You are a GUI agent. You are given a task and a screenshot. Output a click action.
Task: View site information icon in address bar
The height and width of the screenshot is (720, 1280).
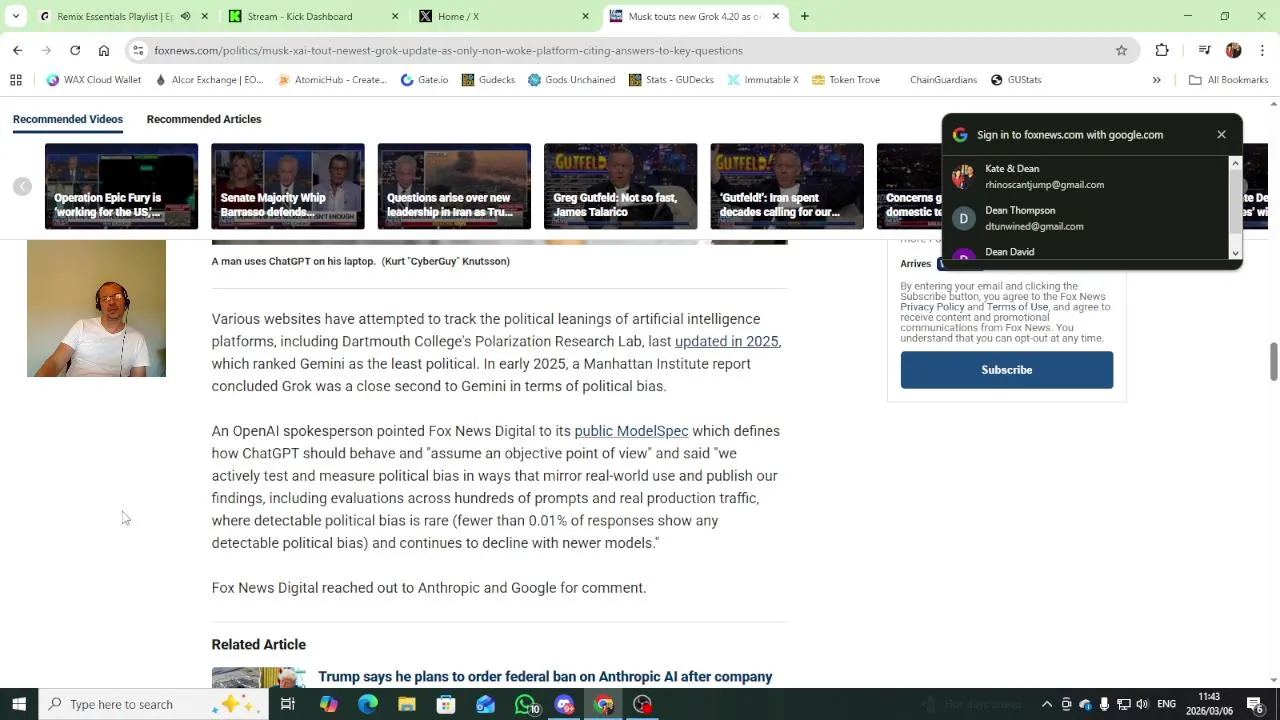click(139, 50)
